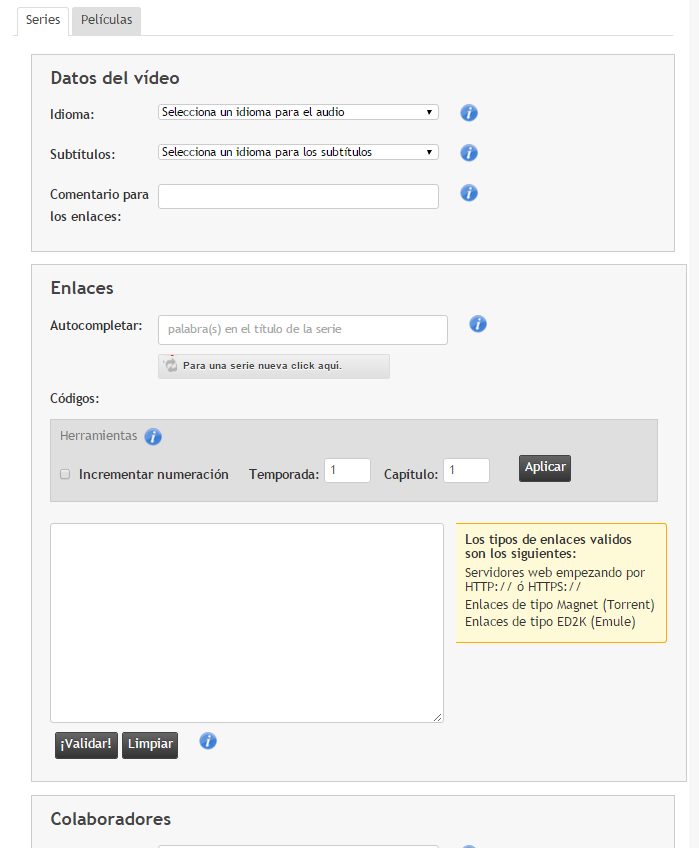Focus the Autocompletar series title field
The image size is (699, 848).
302,329
